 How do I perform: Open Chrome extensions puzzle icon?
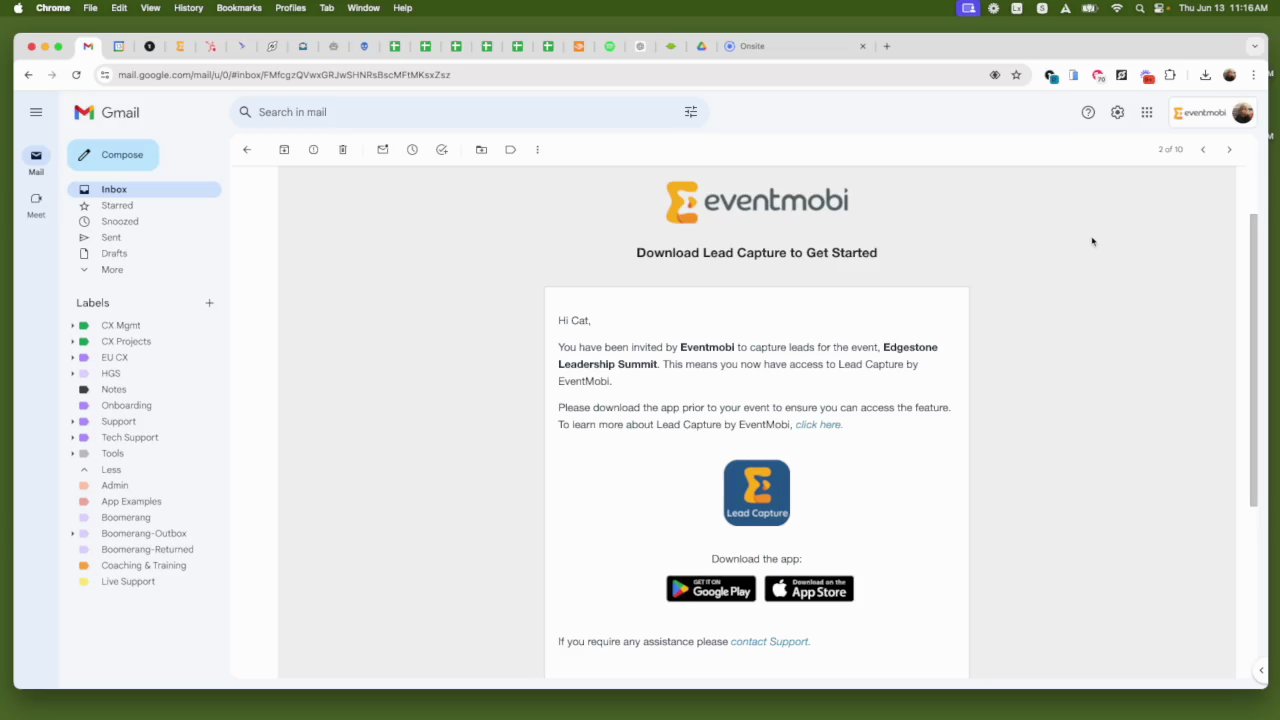click(x=1170, y=75)
